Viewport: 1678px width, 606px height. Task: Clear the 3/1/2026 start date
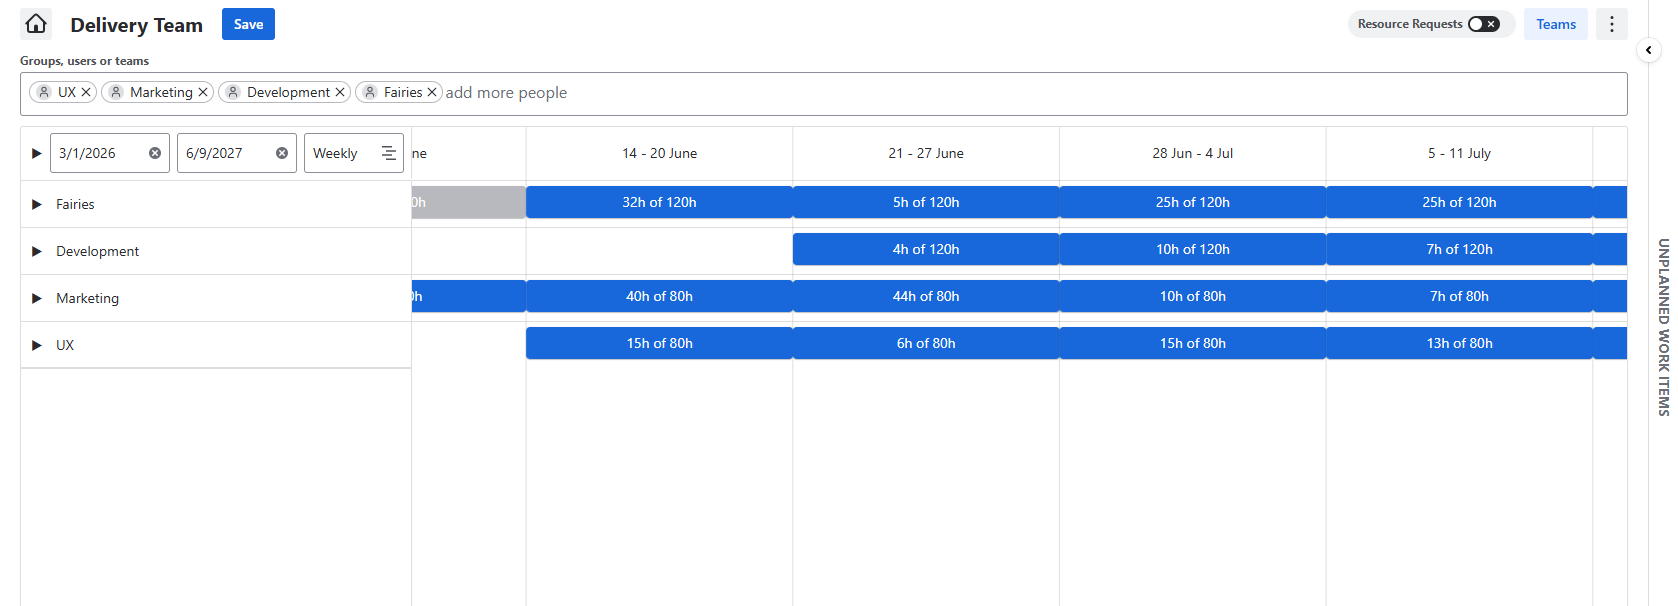[x=155, y=153]
